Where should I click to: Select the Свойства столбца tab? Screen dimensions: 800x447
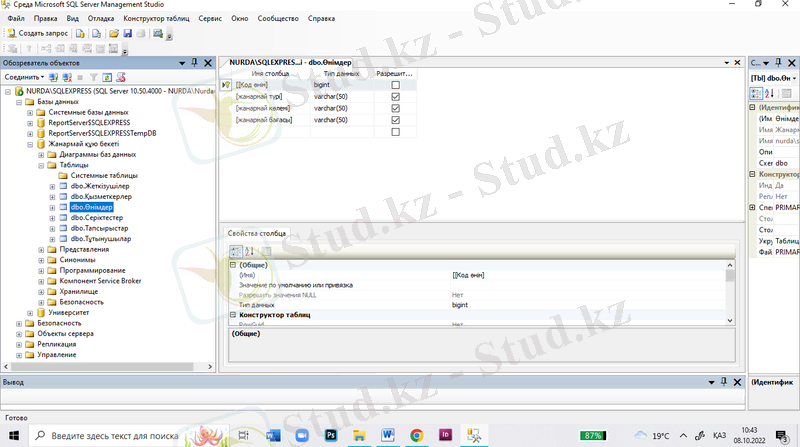pos(257,233)
